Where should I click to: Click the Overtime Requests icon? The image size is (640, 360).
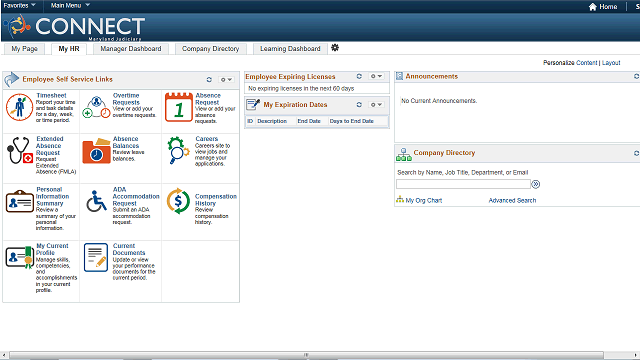coord(96,107)
